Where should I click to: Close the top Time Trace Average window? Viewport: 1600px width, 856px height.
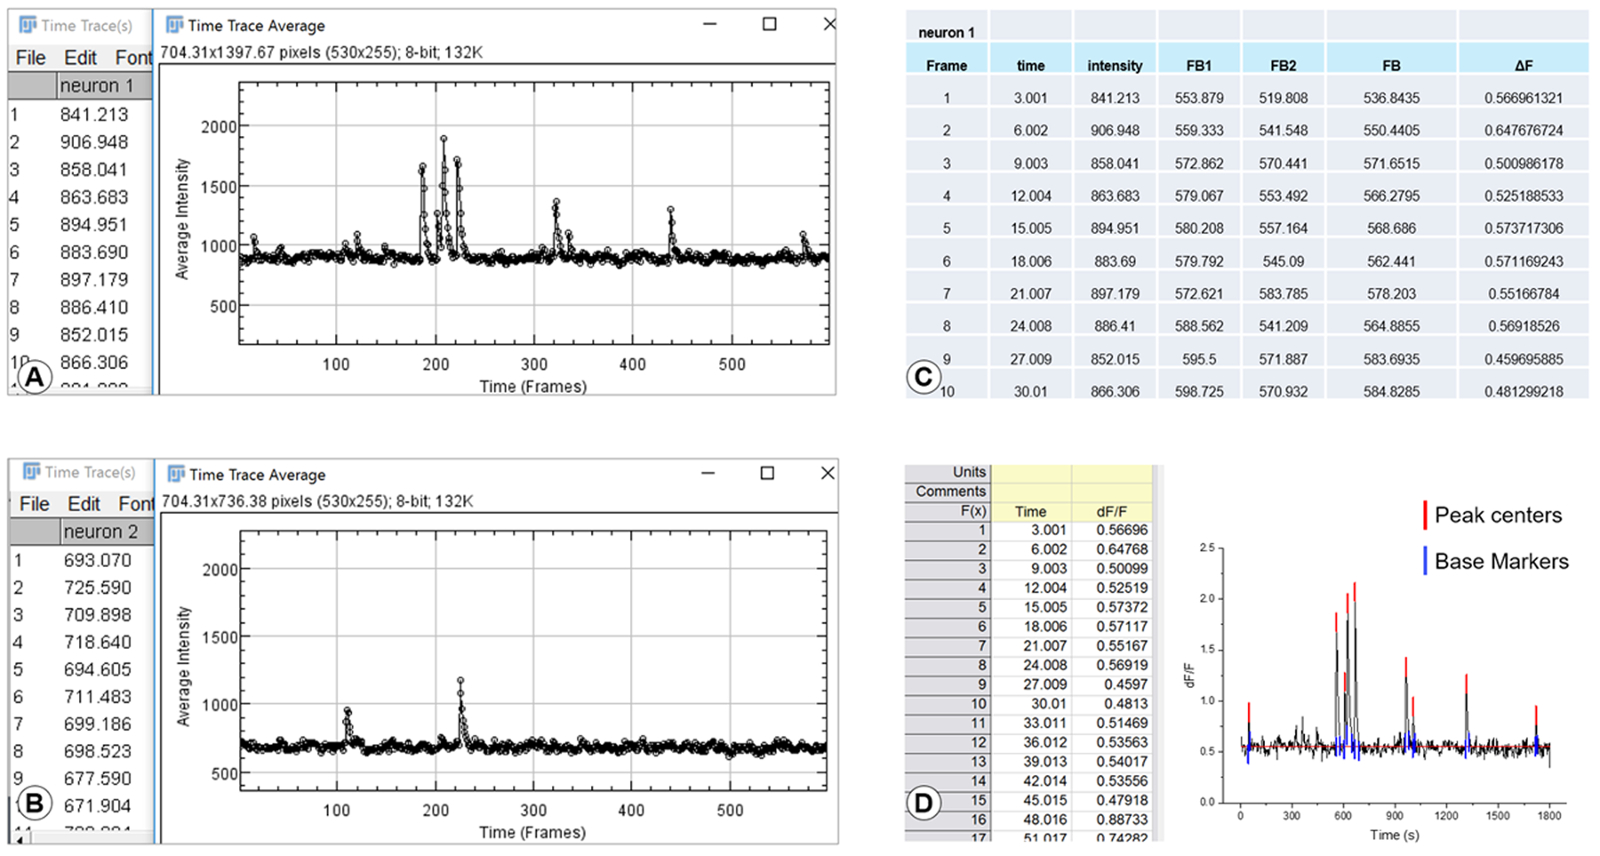(x=828, y=24)
